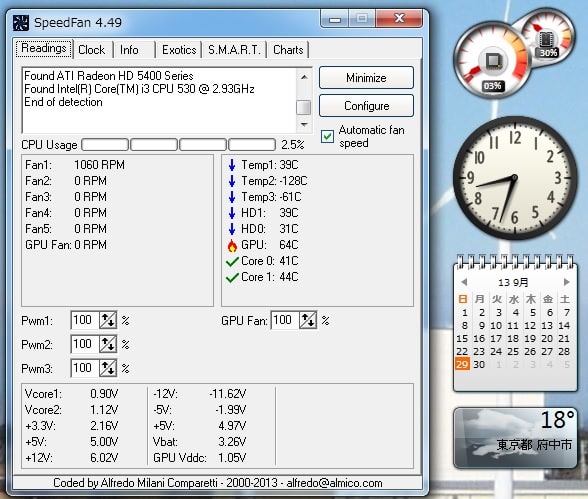Click the Minimize button in SpeedFan

pyautogui.click(x=366, y=78)
